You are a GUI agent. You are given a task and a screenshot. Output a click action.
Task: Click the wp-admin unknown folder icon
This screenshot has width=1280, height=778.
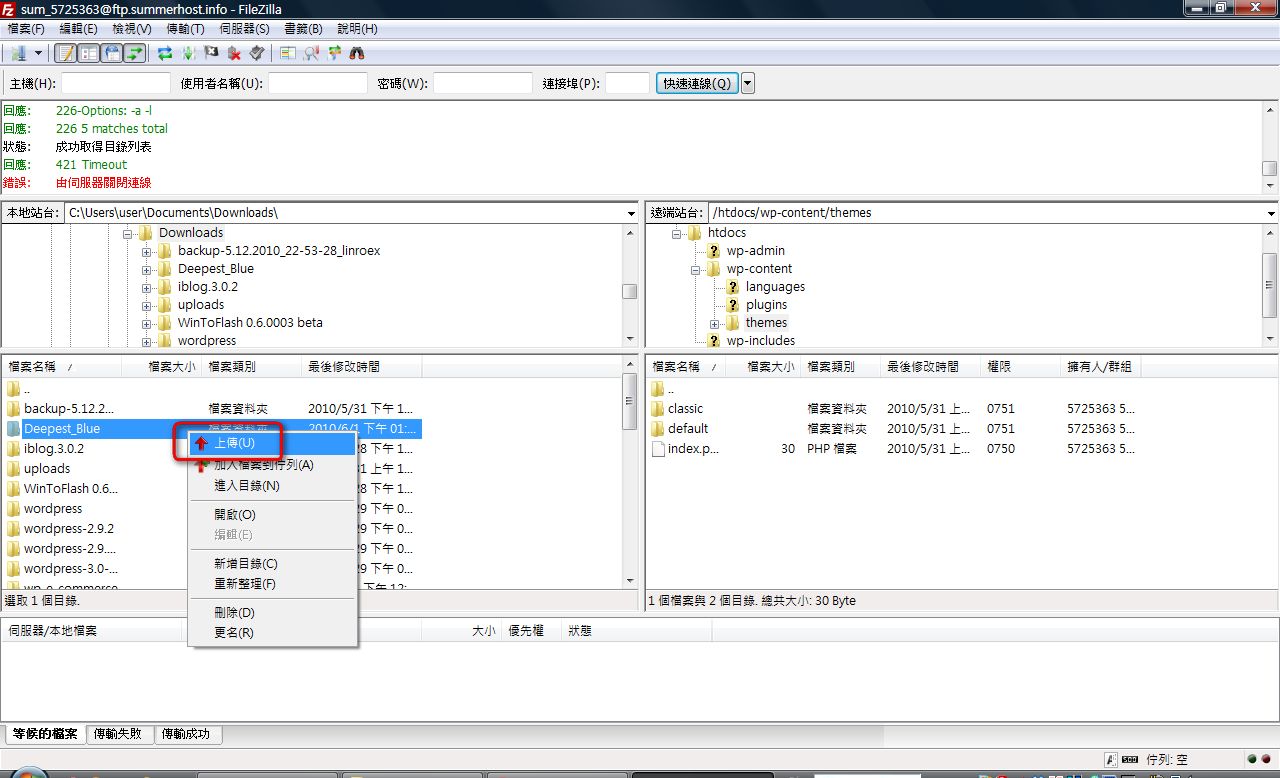point(714,250)
